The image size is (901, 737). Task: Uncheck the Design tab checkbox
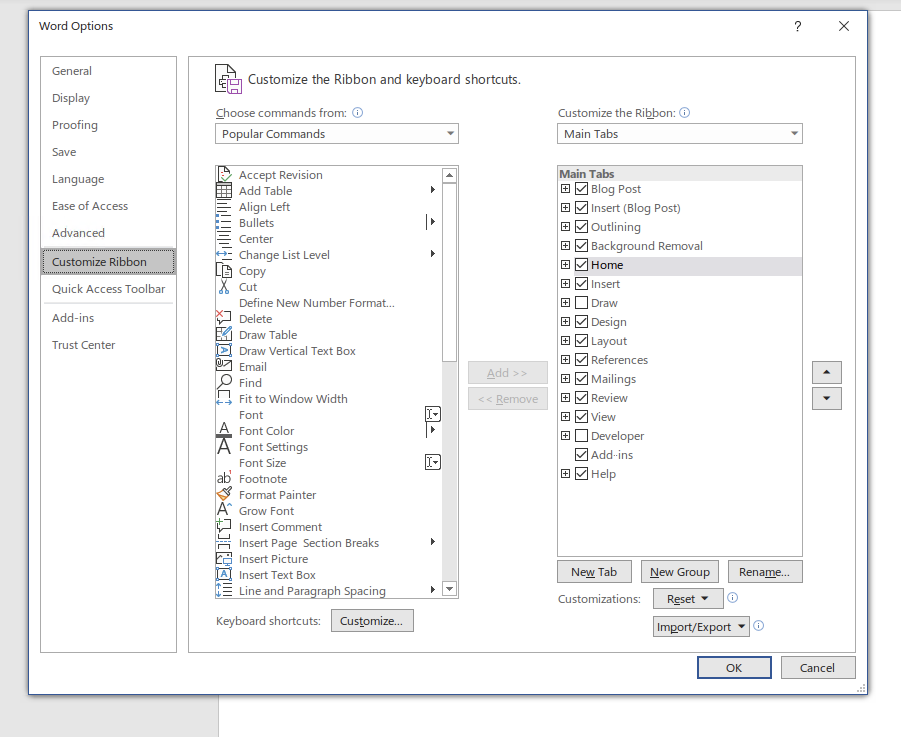[x=582, y=322]
